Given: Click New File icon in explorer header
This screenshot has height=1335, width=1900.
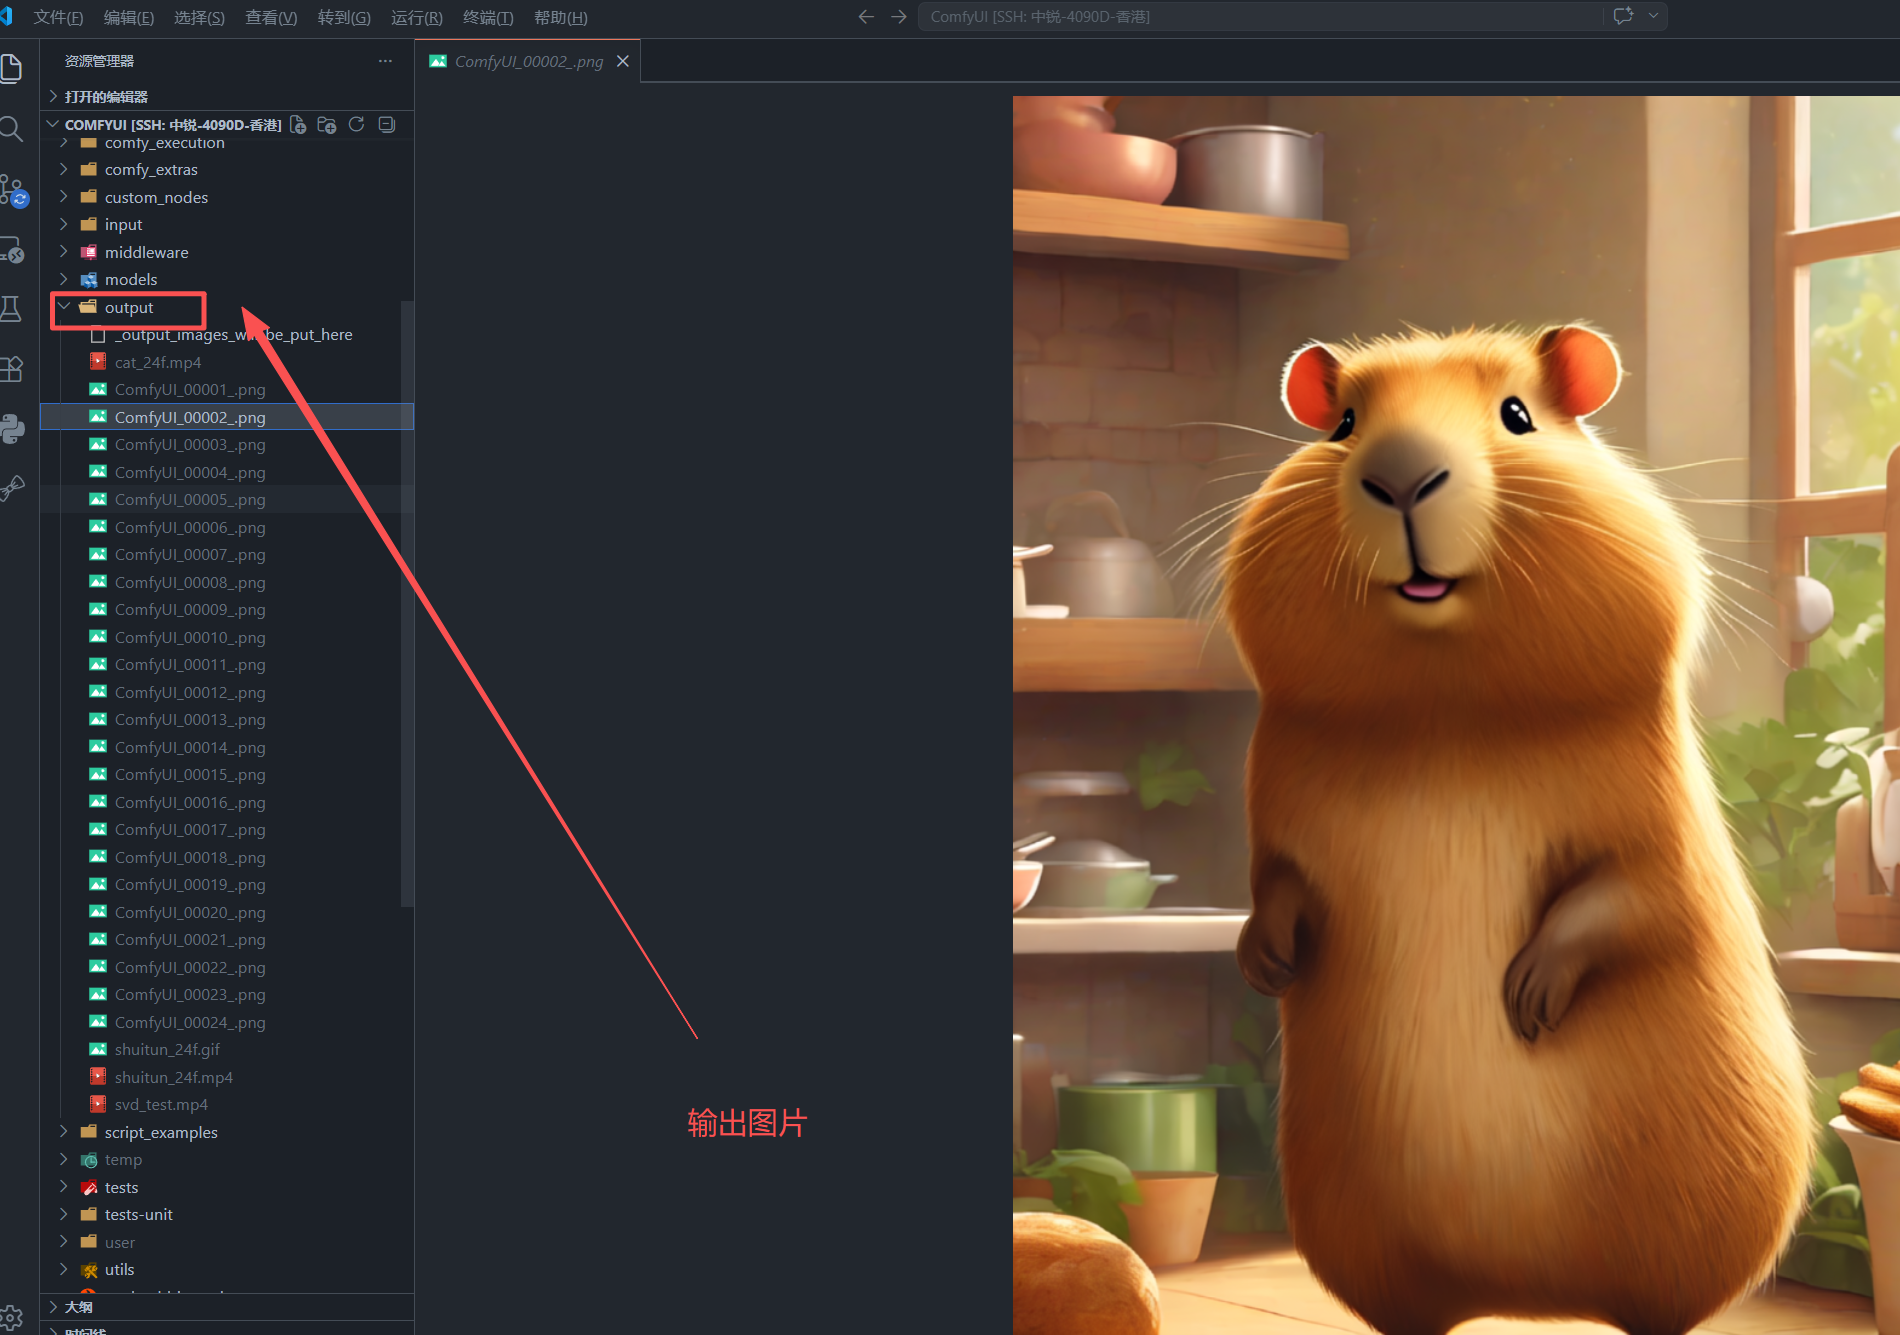Looking at the screenshot, I should click(298, 125).
